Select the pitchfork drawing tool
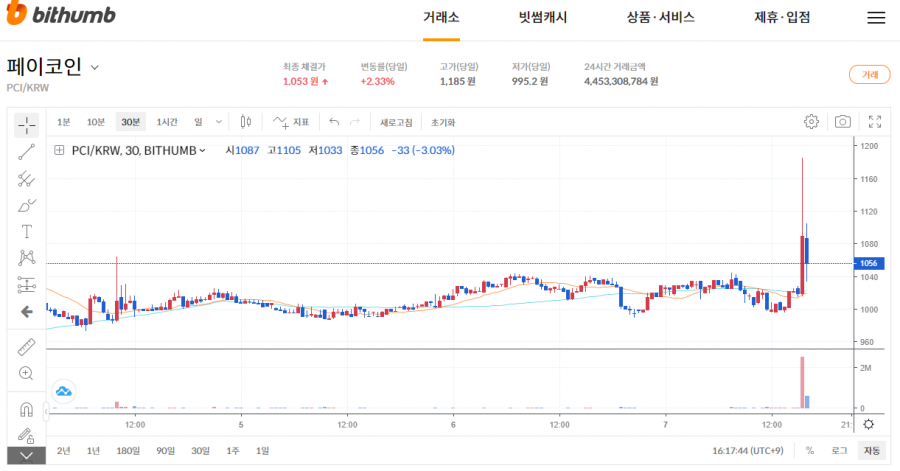This screenshot has width=900, height=471. click(x=26, y=178)
